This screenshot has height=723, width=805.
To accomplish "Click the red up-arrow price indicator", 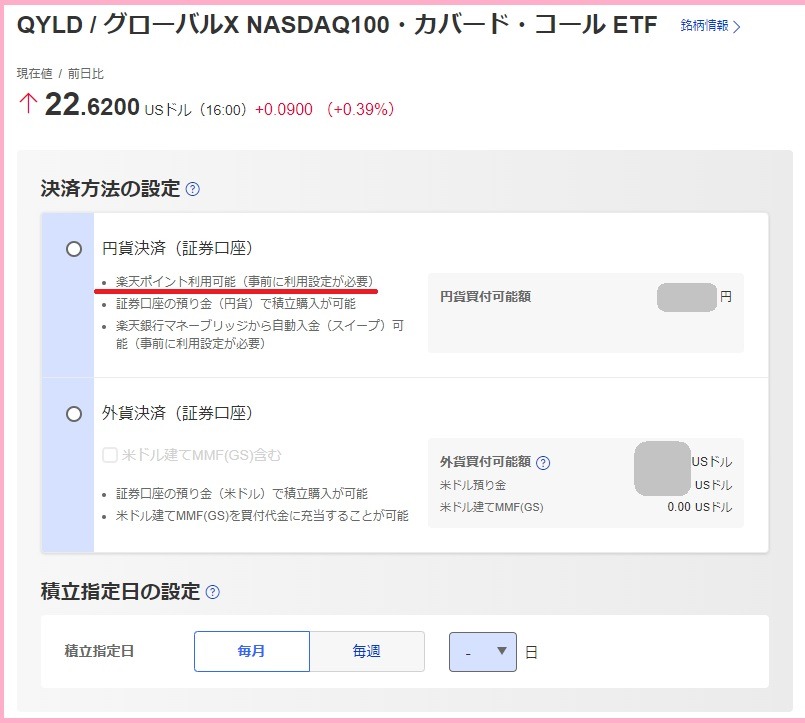I will click(x=28, y=103).
